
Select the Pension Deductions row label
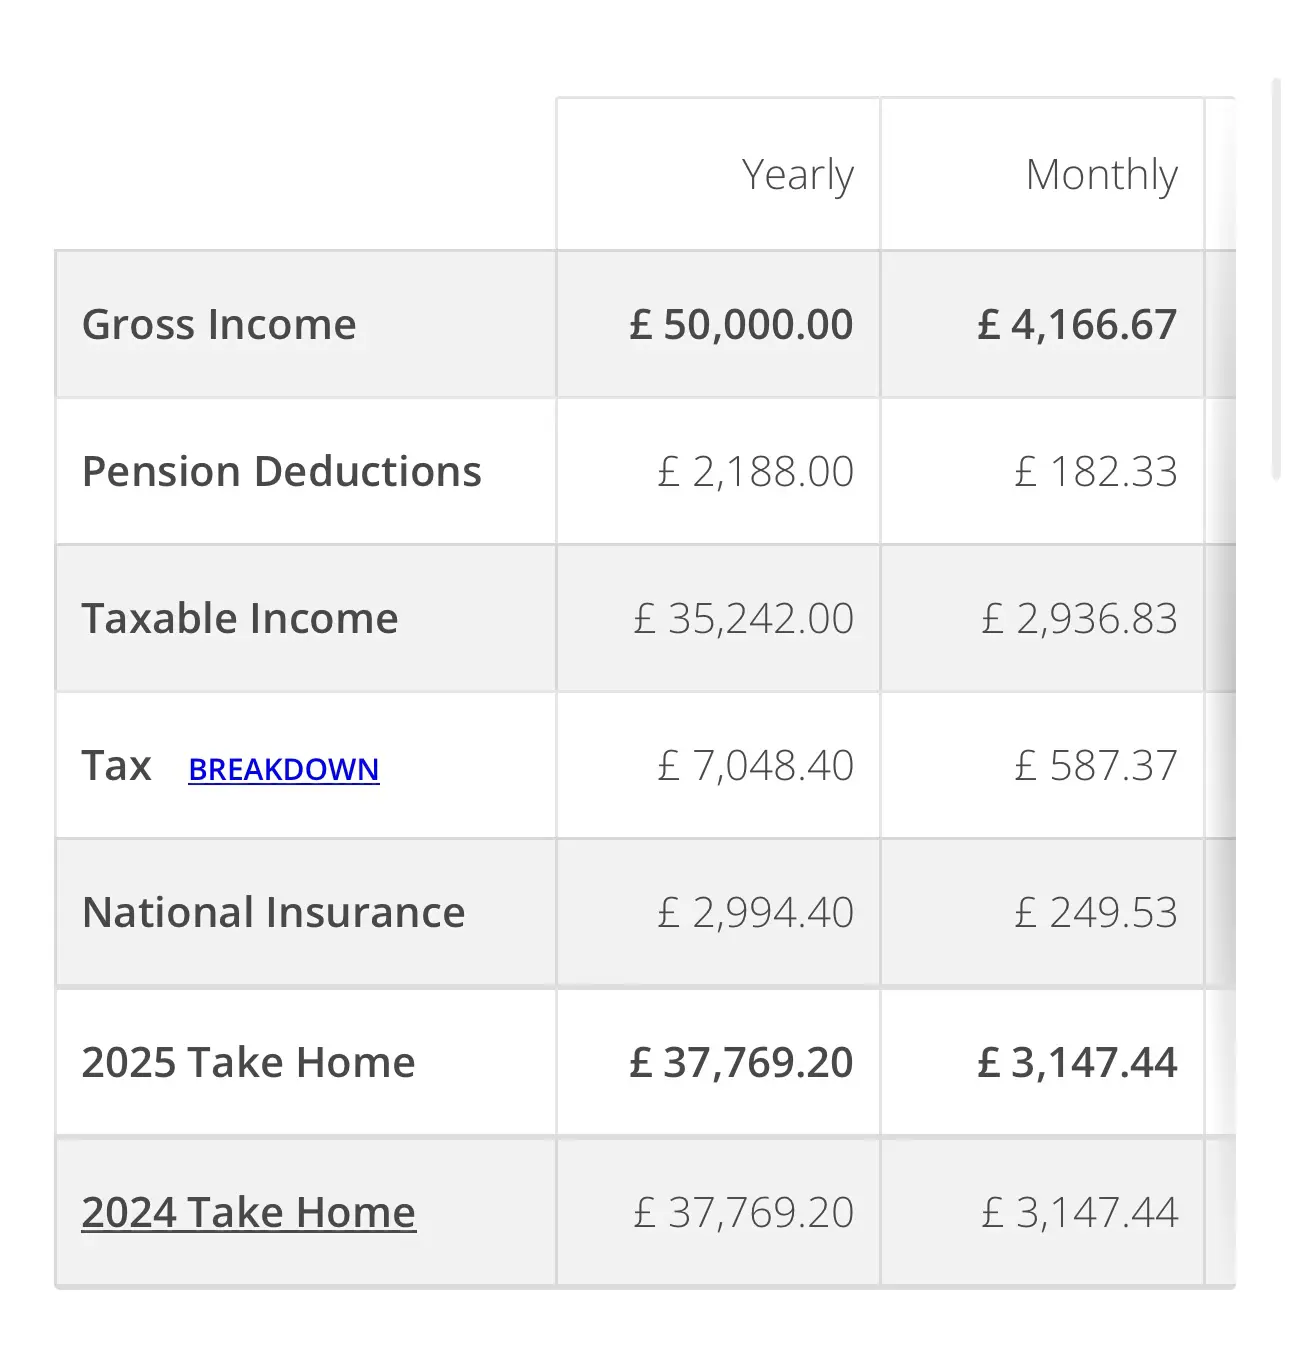click(281, 471)
